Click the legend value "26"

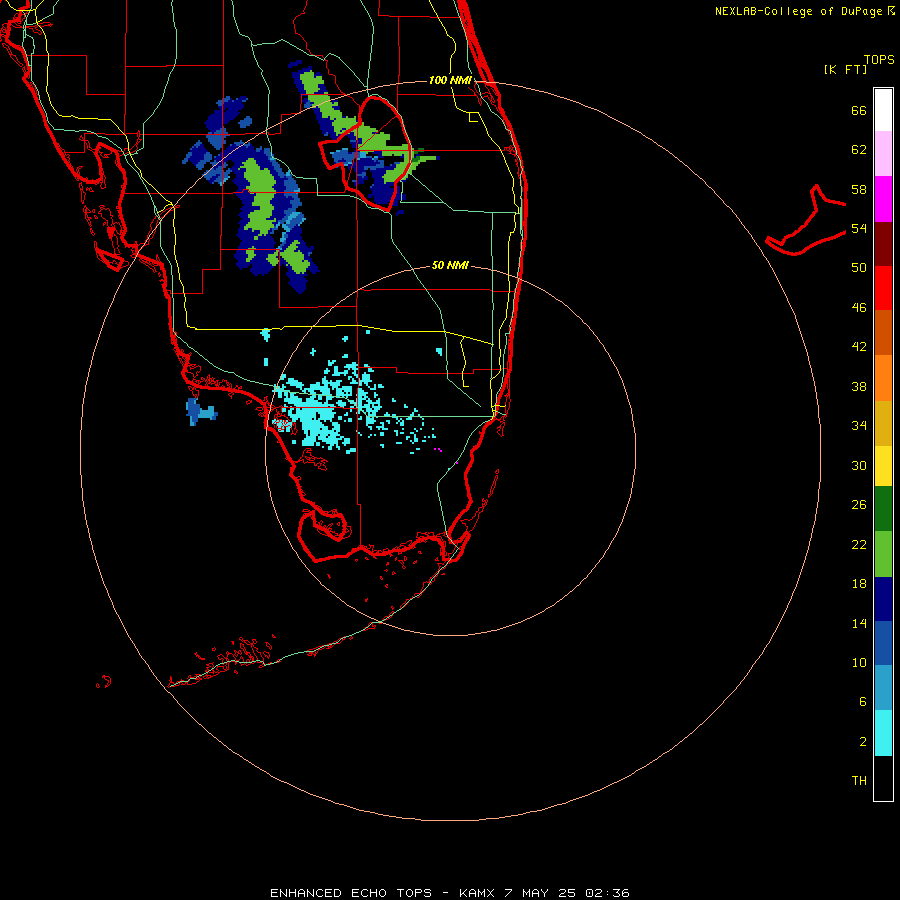pos(859,505)
